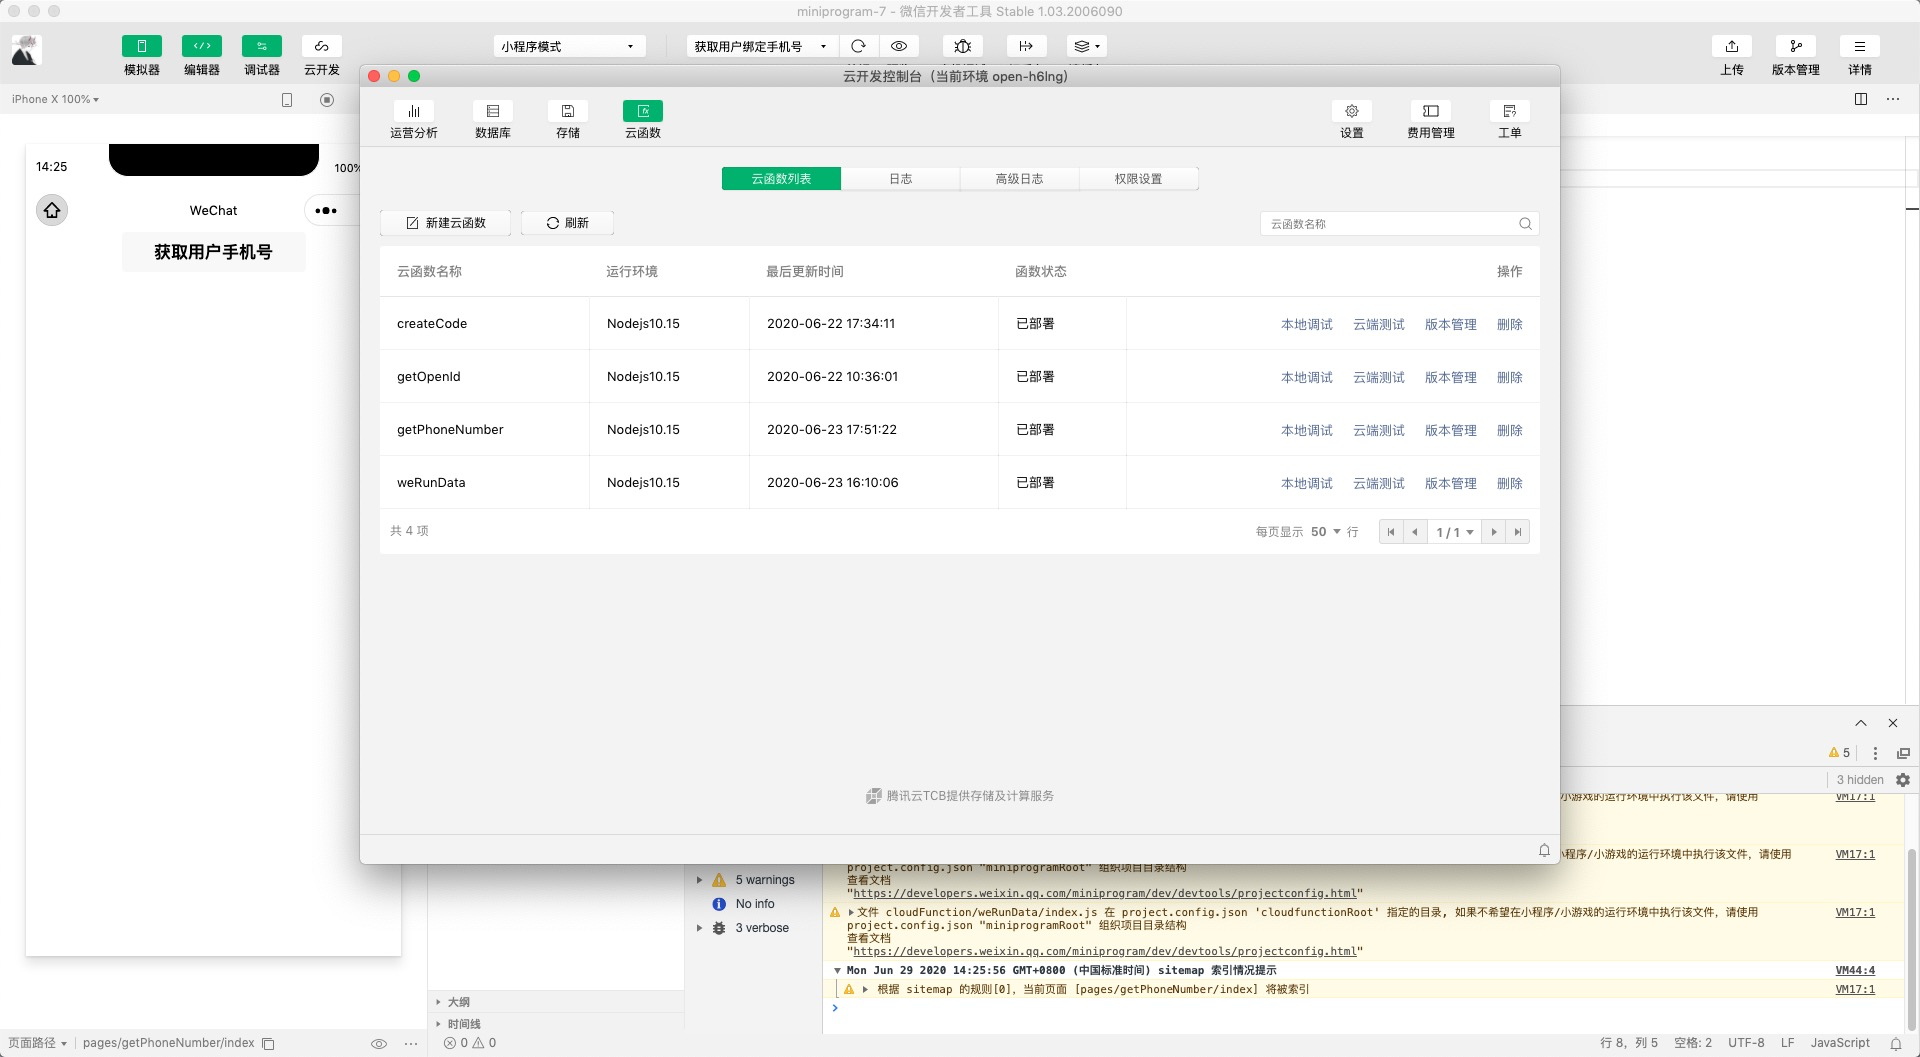This screenshot has height=1057, width=1920.
Task: Click 云端测试 for getPhoneNumber
Action: point(1379,430)
